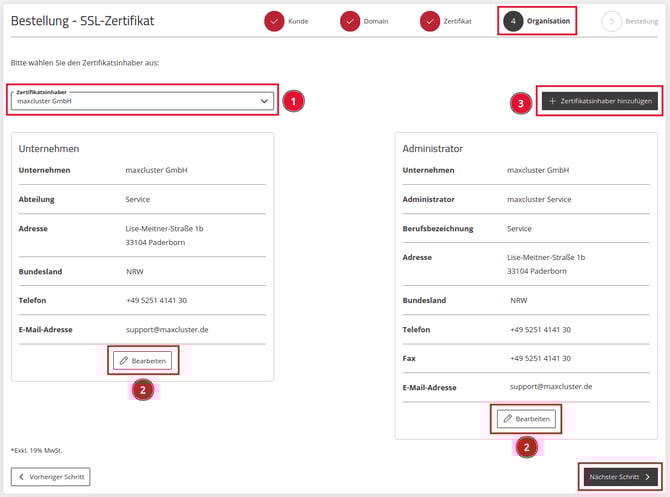The image size is (670, 497).
Task: Click red badge 1 beside the dropdown
Action: pyautogui.click(x=291, y=101)
